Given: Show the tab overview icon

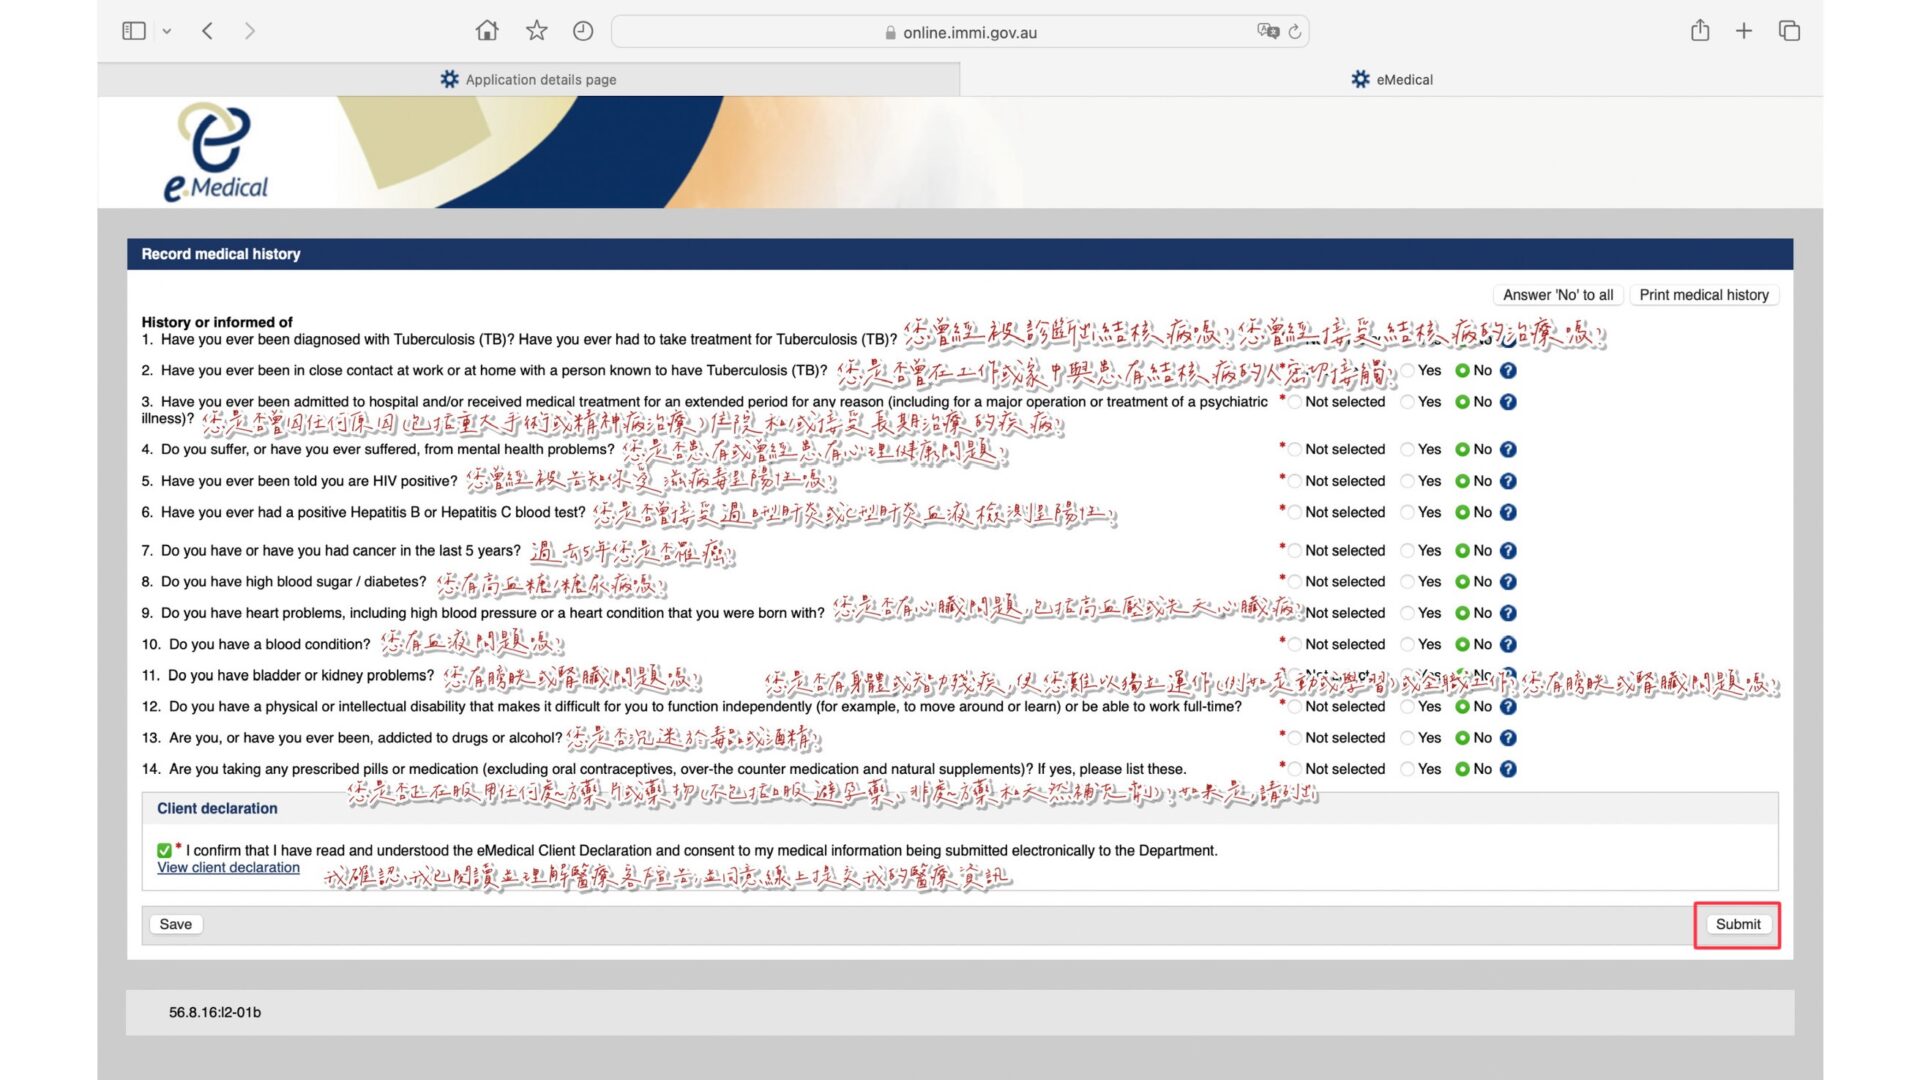Looking at the screenshot, I should 1789,31.
